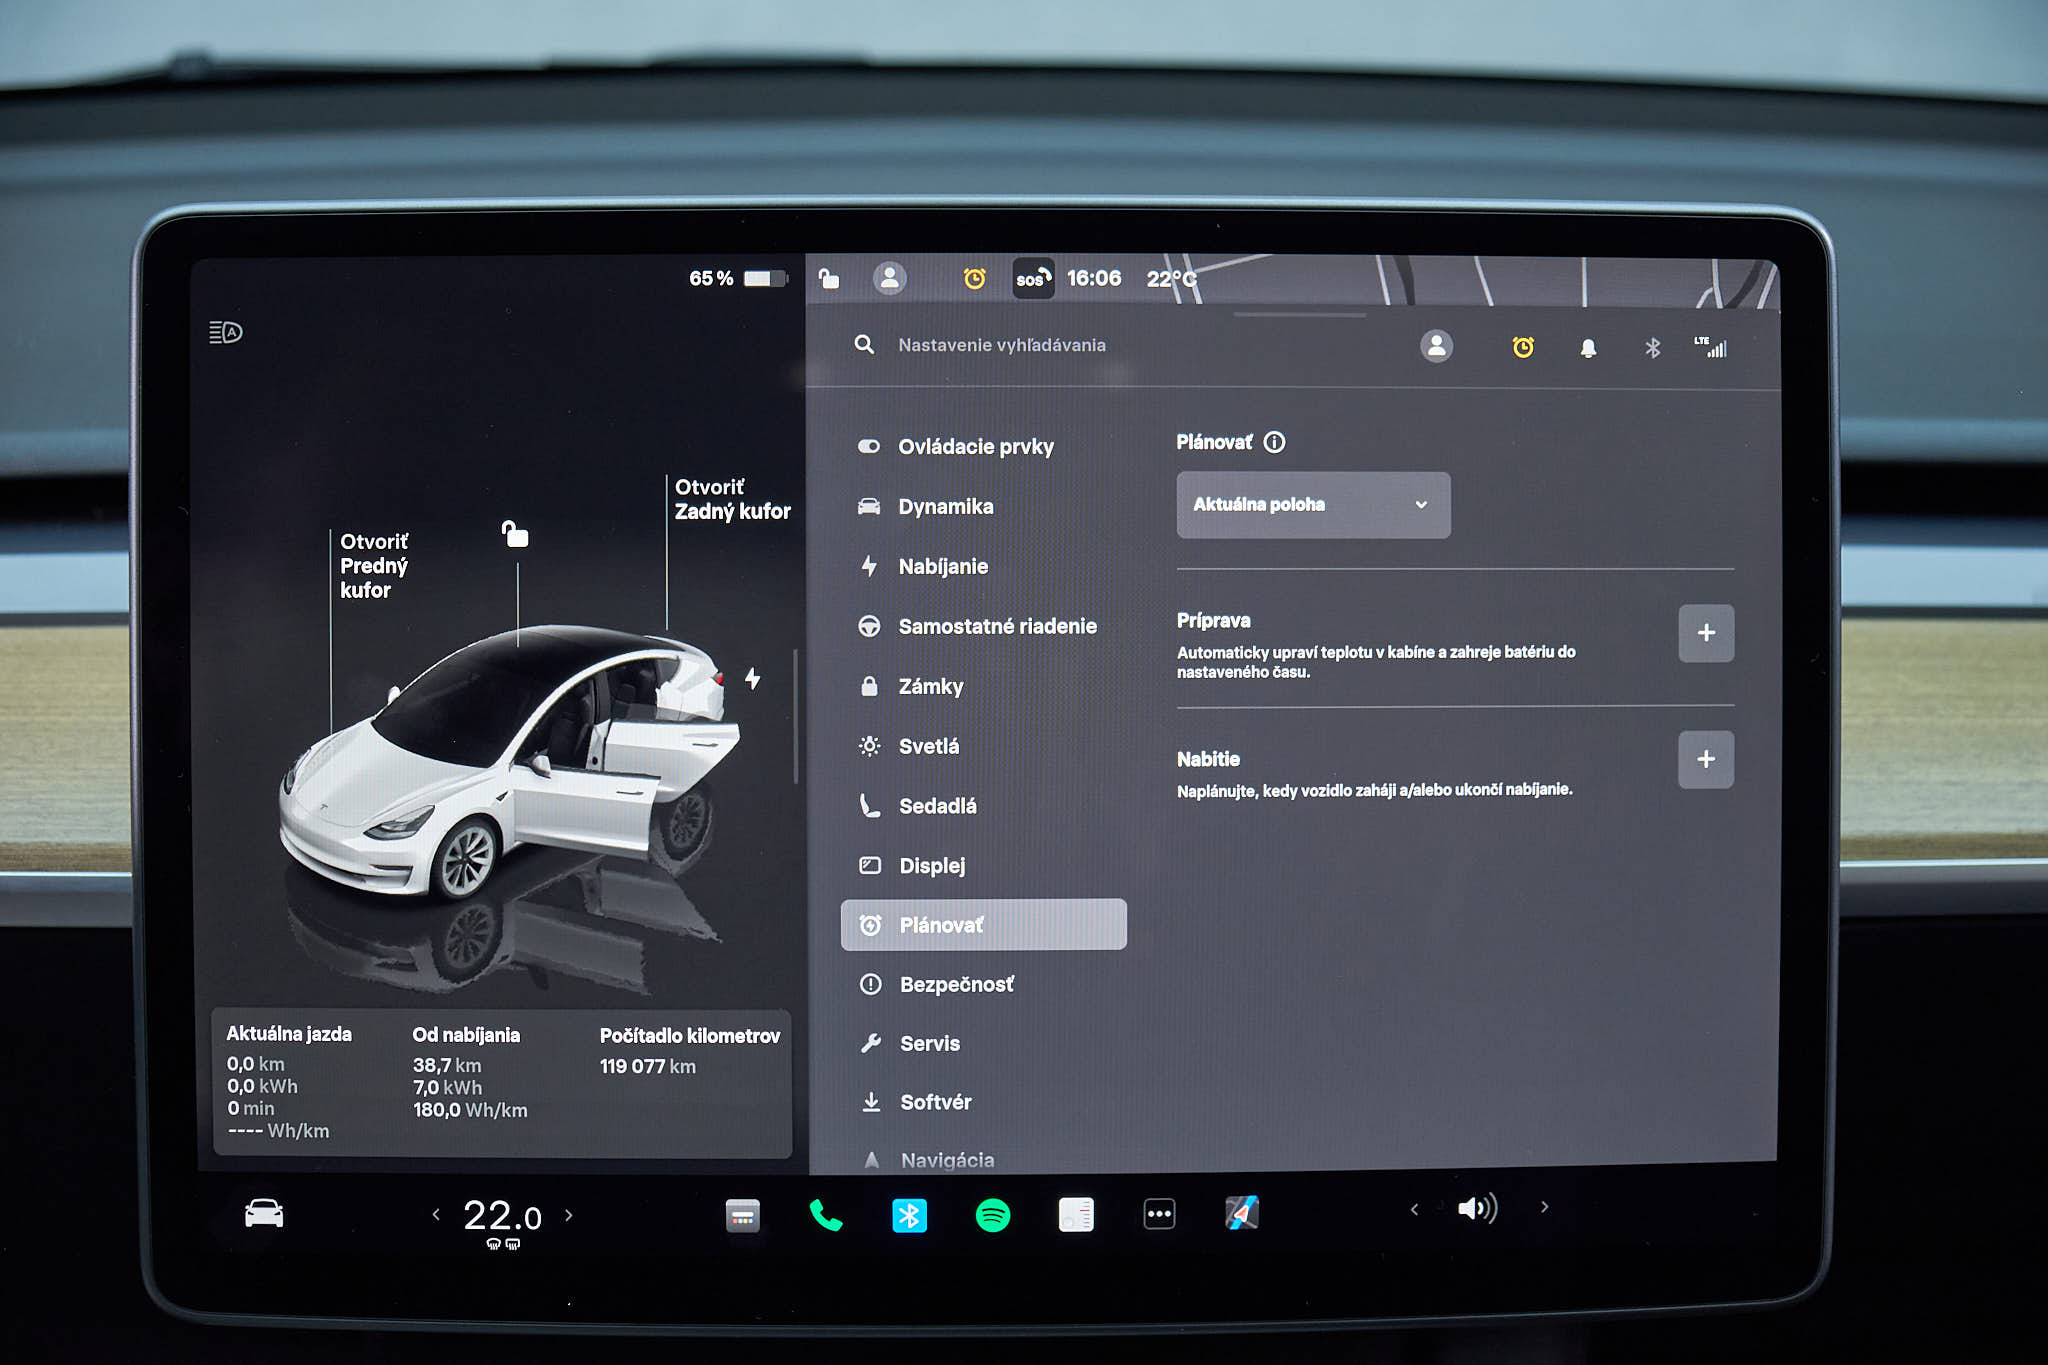Add a Príprava preconditioning schedule
2048x1365 pixels.
(x=1706, y=633)
